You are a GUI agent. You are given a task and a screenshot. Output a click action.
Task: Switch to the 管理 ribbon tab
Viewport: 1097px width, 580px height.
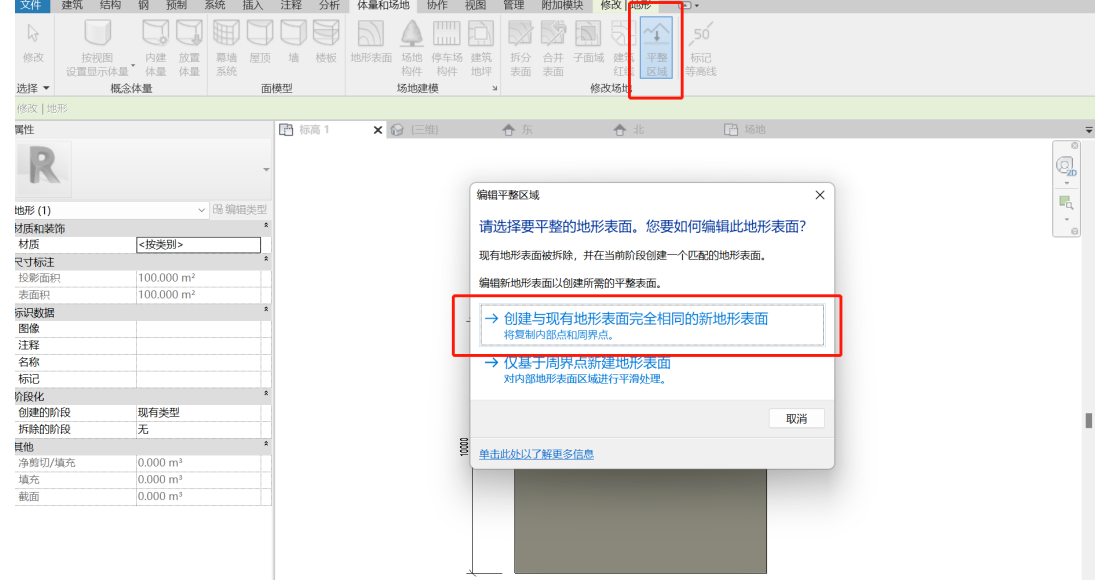click(514, 6)
